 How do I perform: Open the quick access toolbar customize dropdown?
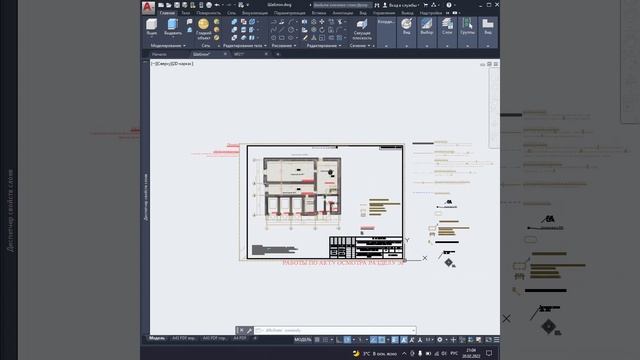[x=248, y=5]
